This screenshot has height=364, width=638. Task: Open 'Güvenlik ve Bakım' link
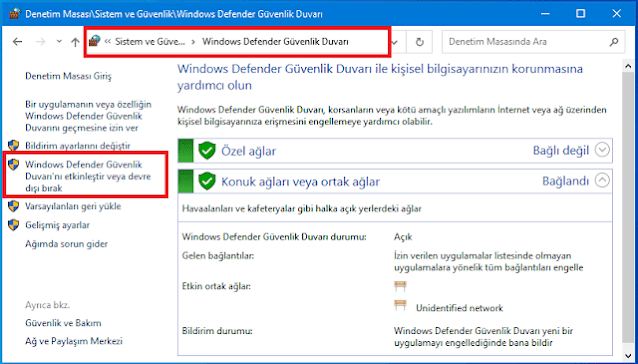tap(63, 323)
